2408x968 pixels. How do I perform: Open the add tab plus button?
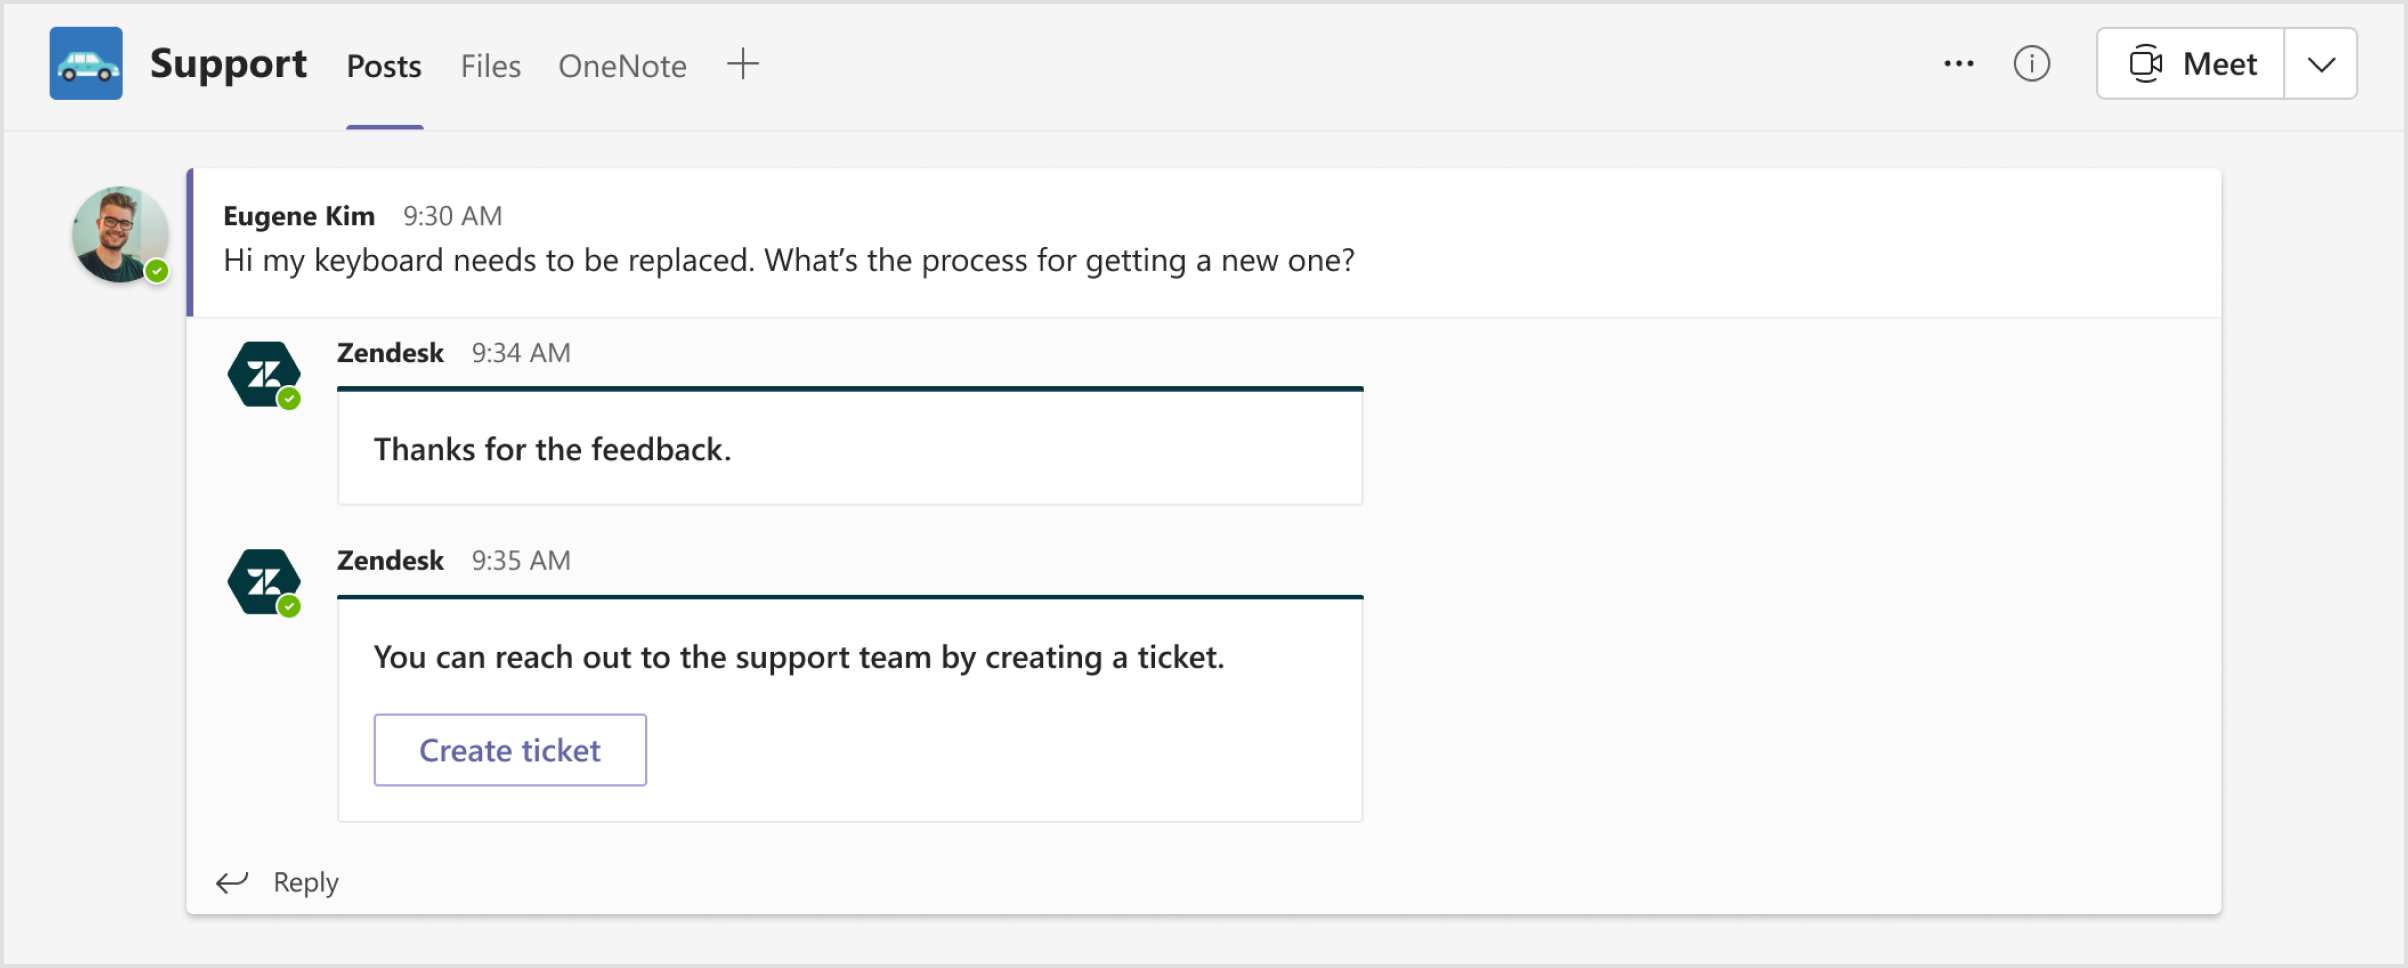pyautogui.click(x=742, y=64)
